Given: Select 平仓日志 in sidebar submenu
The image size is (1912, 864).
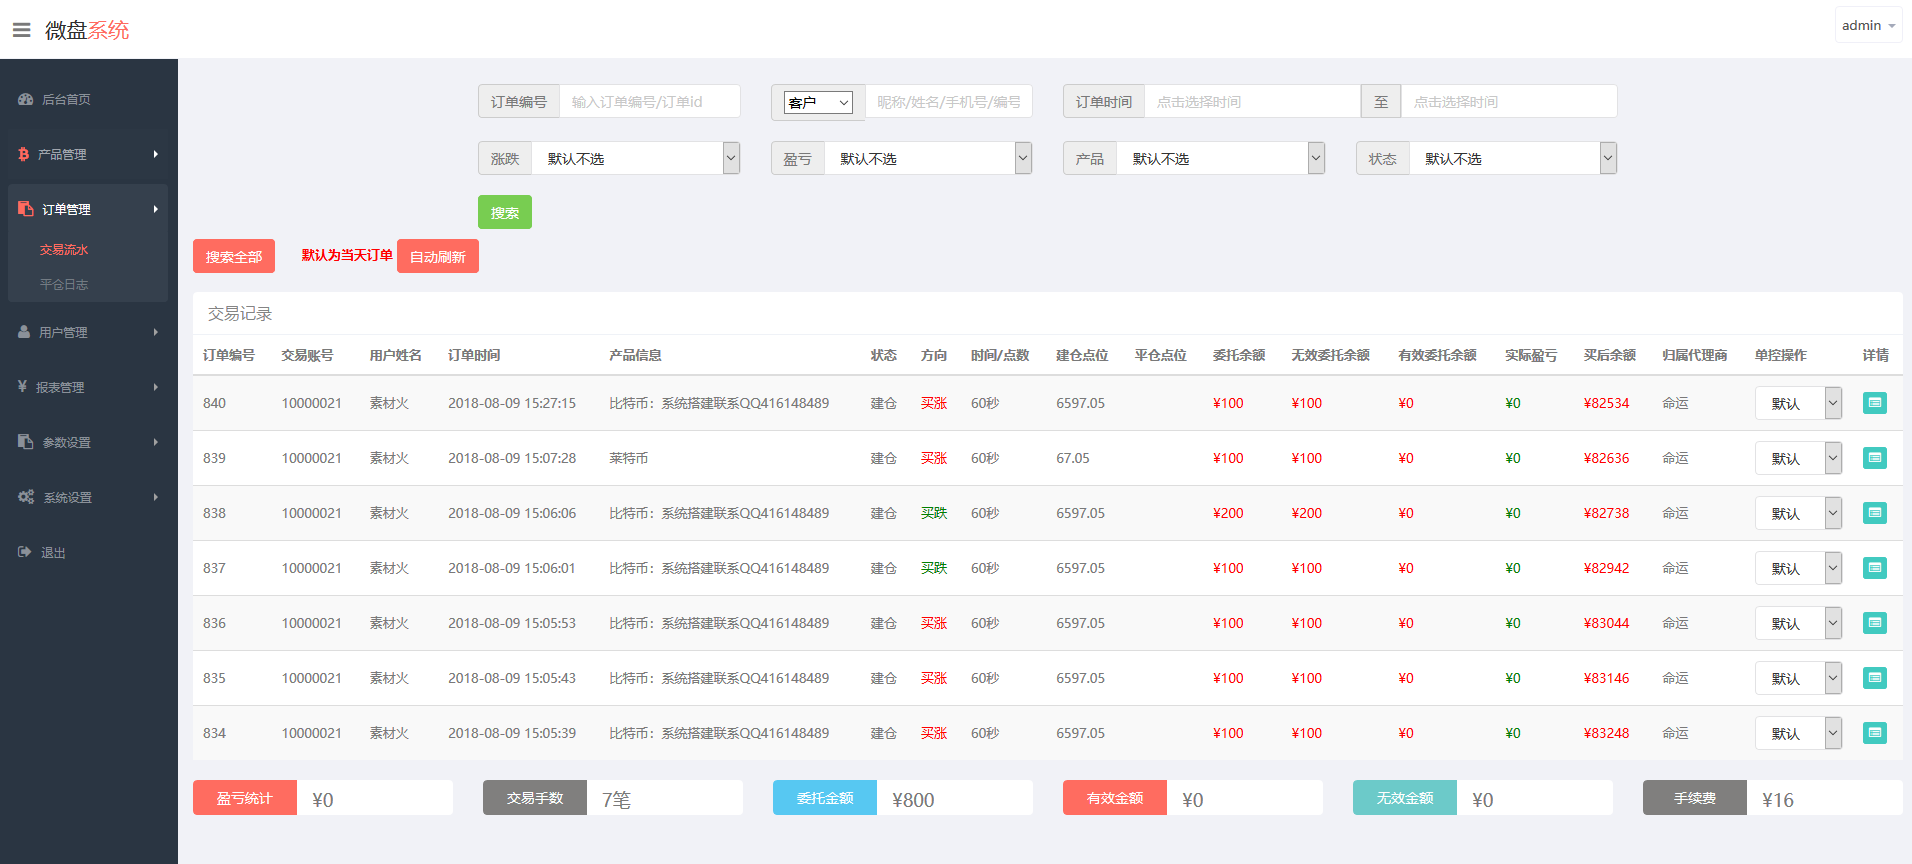Looking at the screenshot, I should point(64,285).
